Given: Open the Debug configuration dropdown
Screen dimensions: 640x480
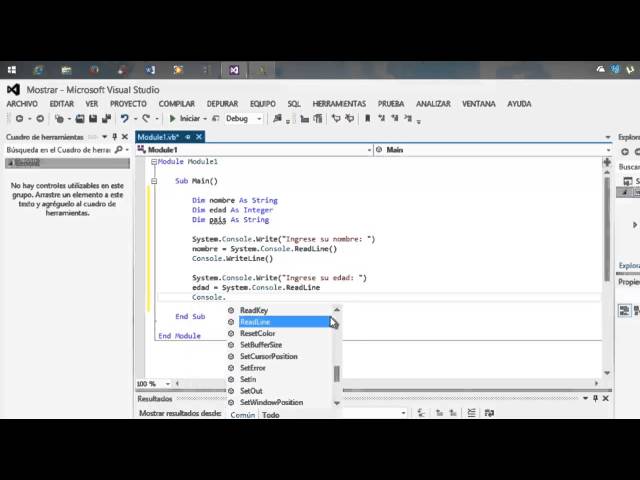Looking at the screenshot, I should (243, 118).
